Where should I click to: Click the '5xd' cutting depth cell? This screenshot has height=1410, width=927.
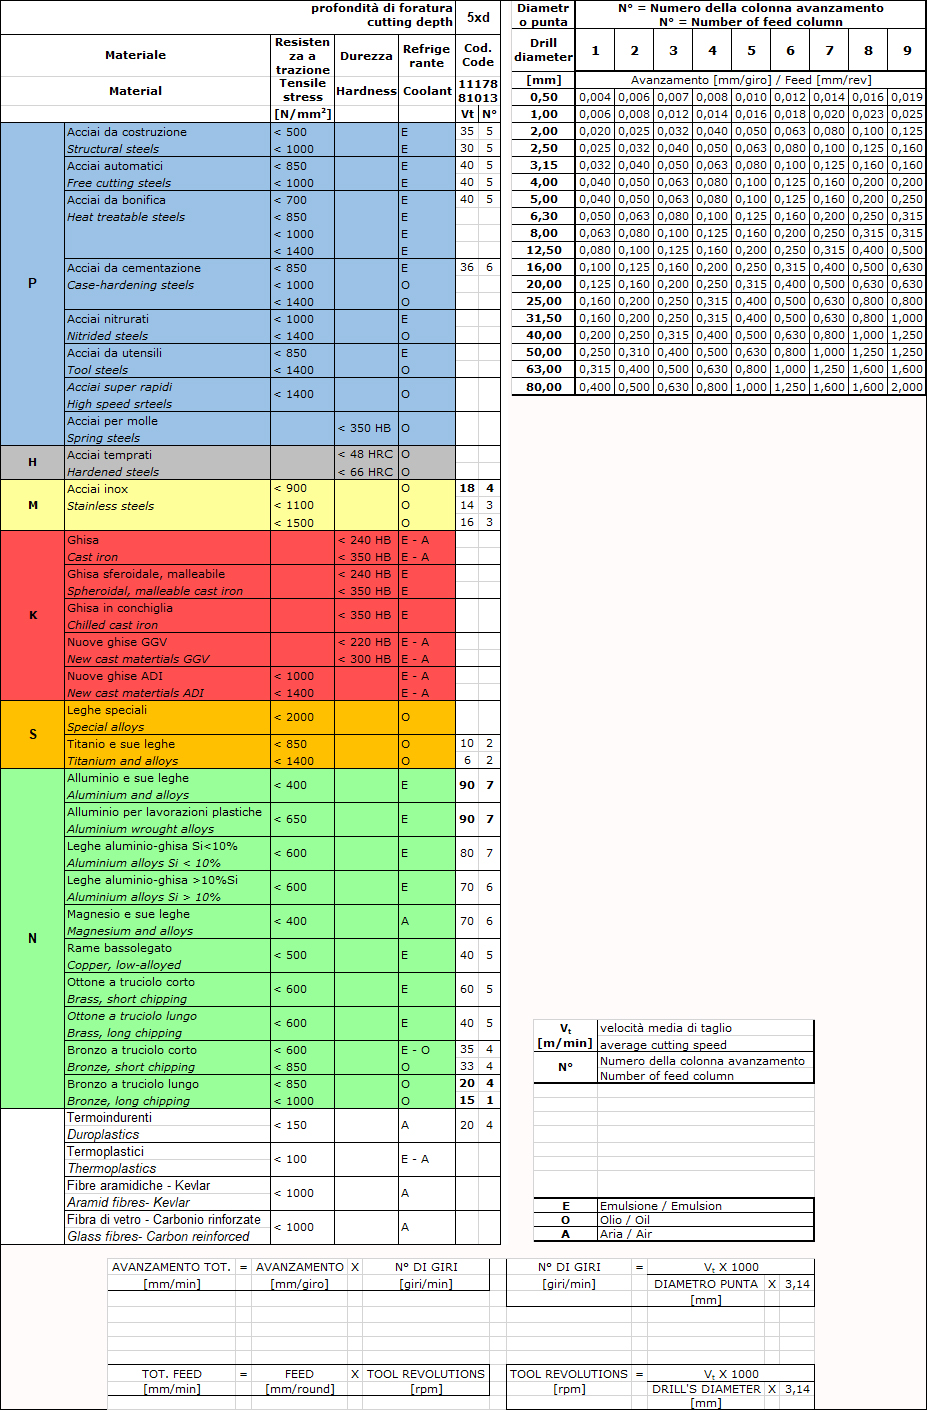478,17
